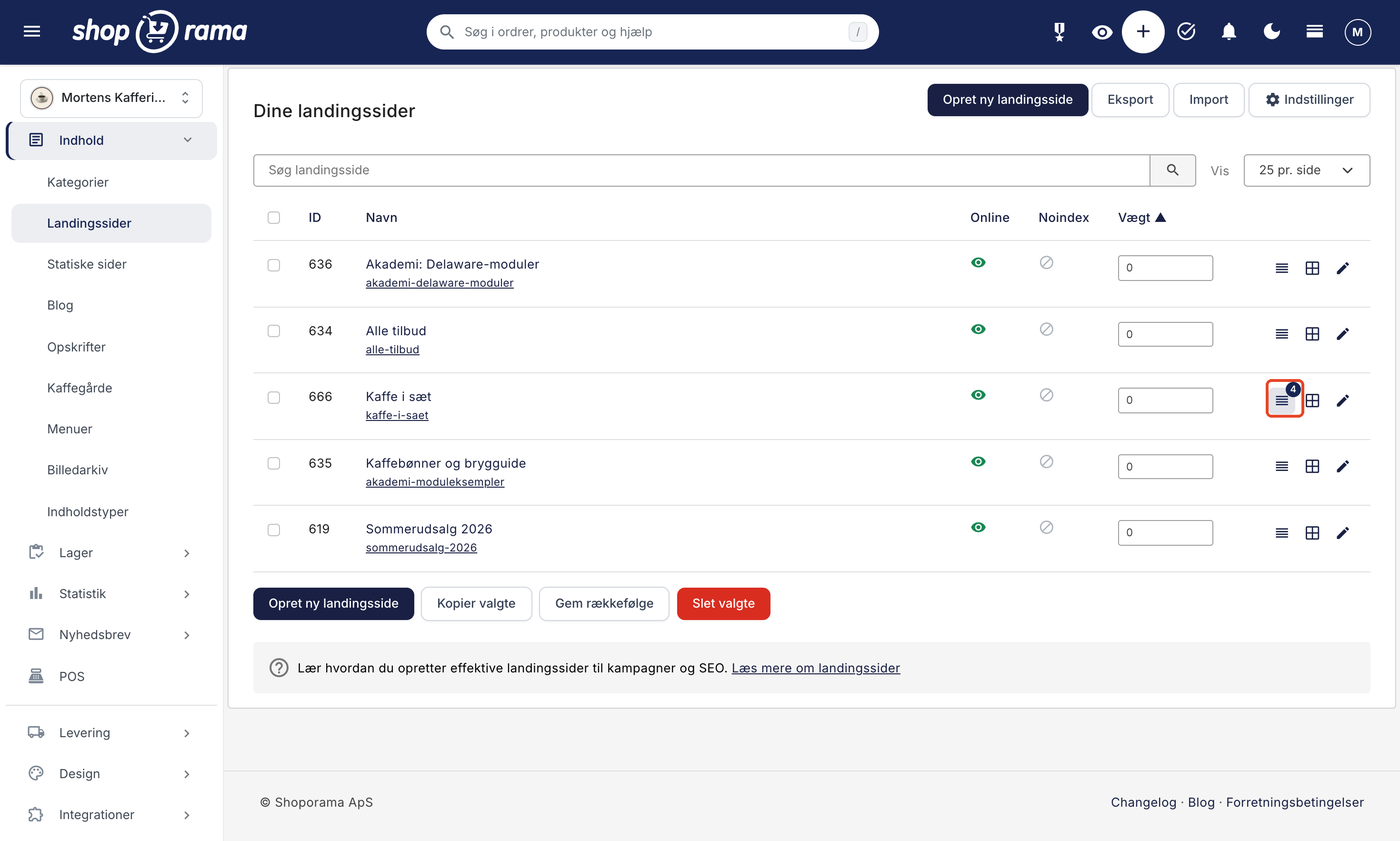
Task: Open the checkmark tasks icon
Action: [1186, 32]
